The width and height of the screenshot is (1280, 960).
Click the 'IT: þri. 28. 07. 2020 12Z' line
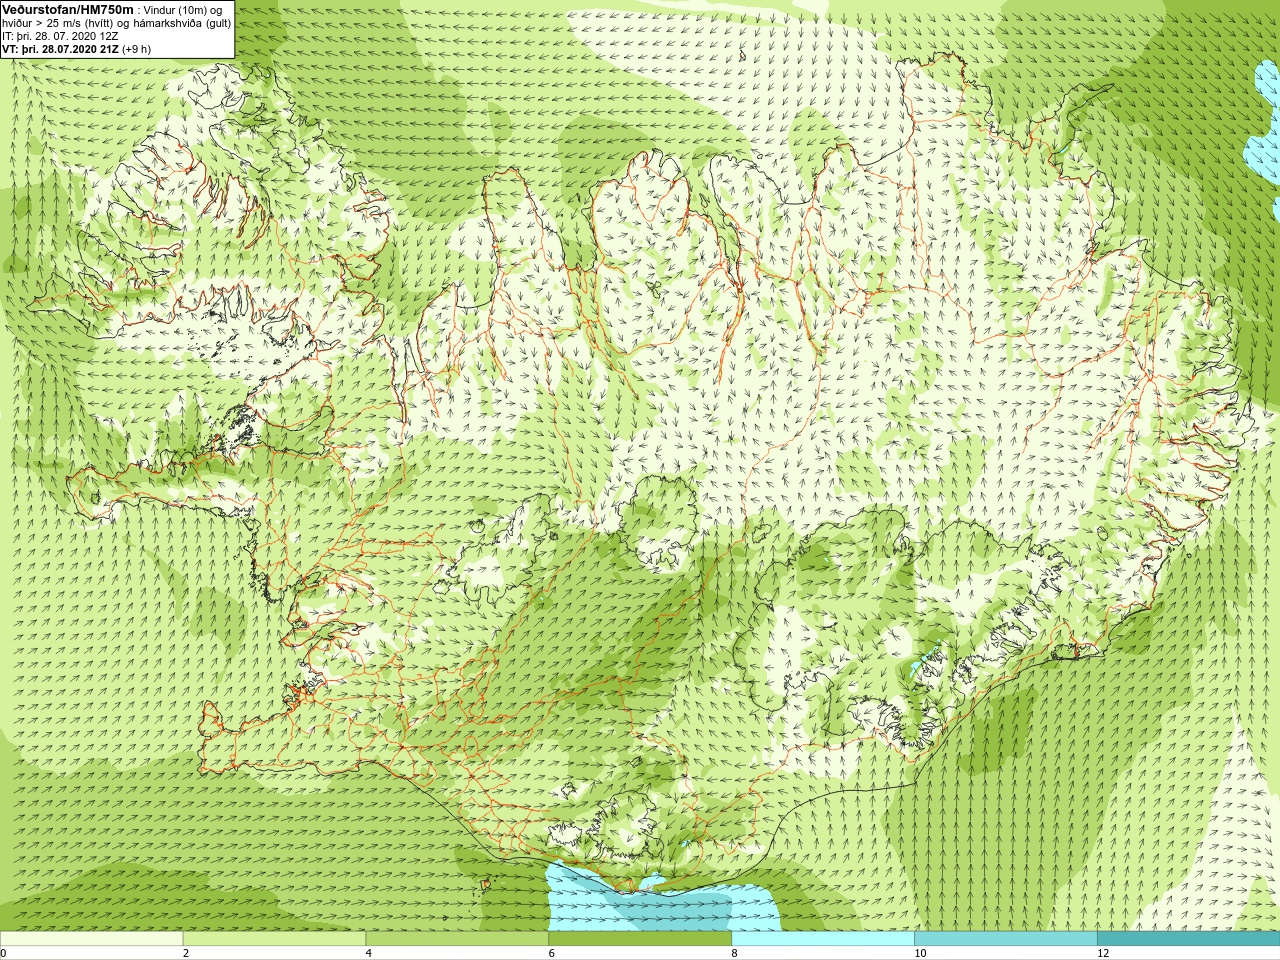click(60, 36)
